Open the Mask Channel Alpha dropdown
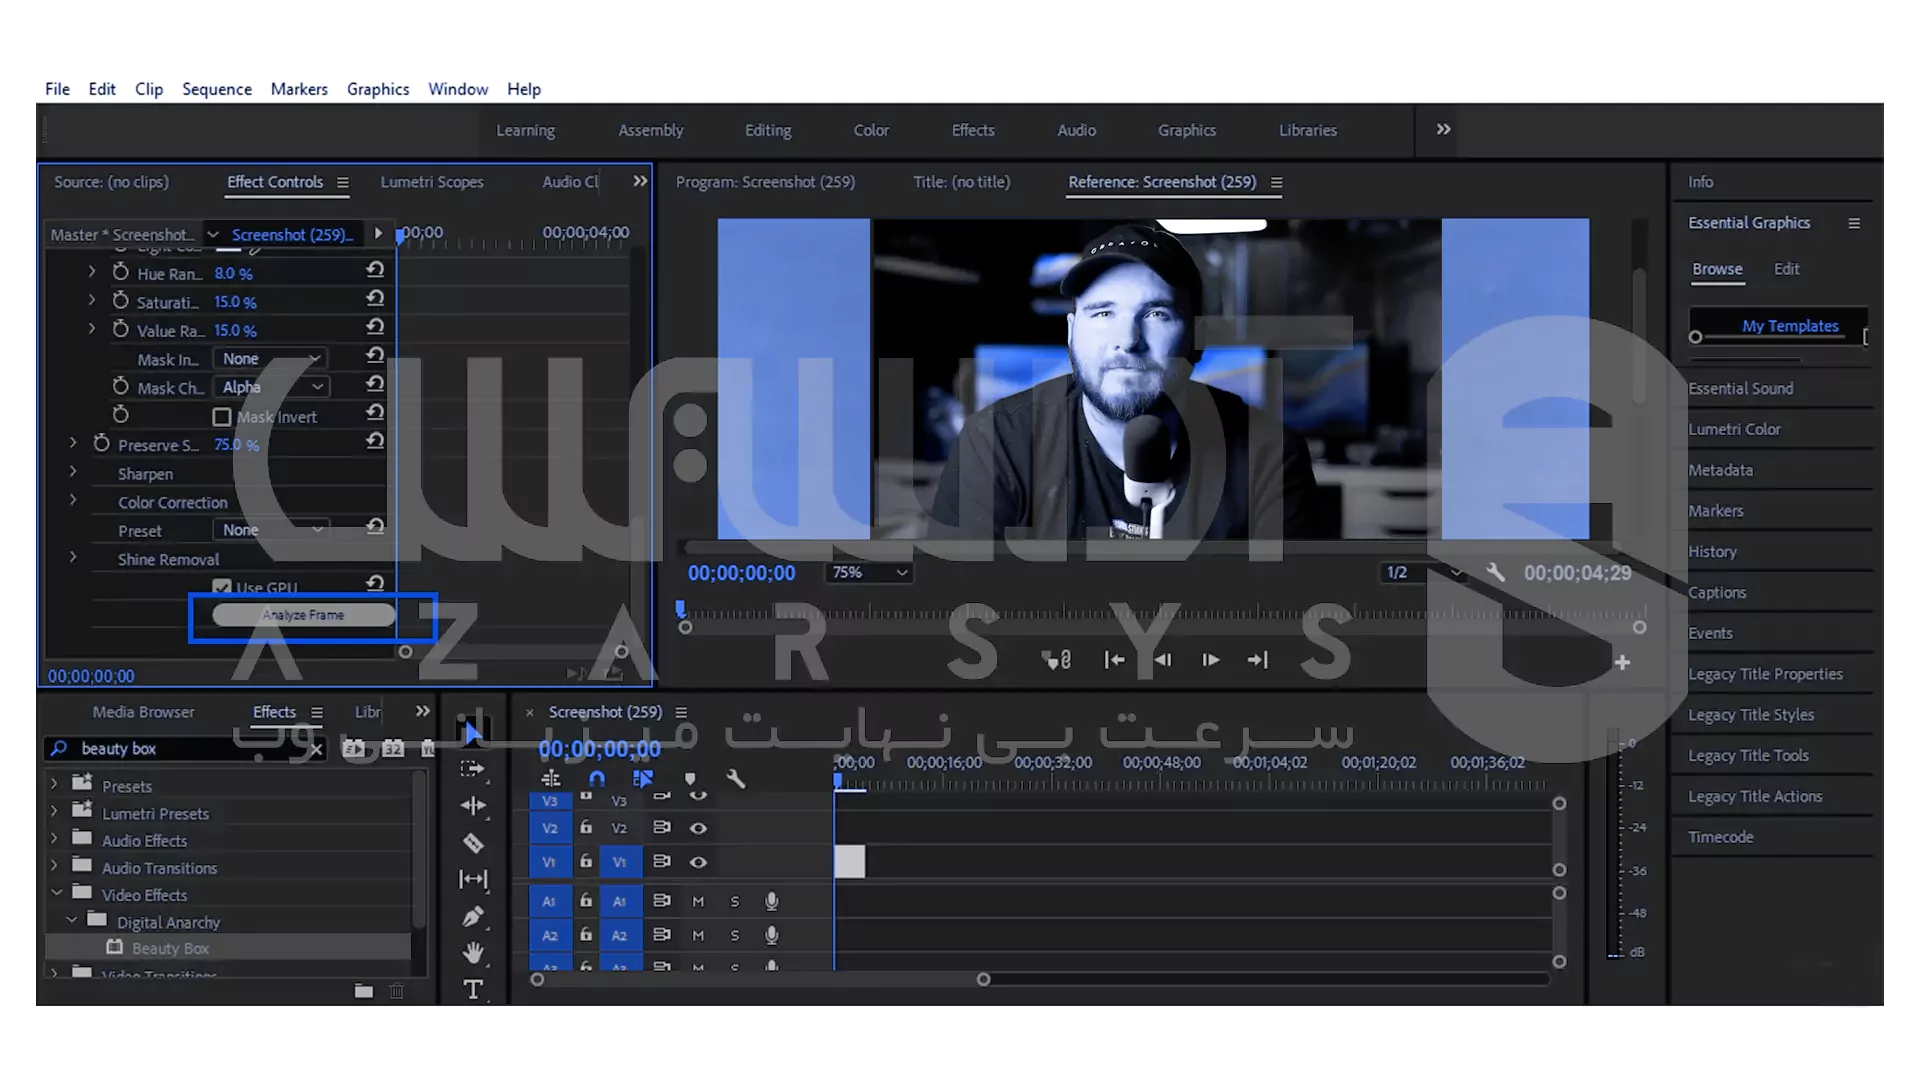 (272, 387)
